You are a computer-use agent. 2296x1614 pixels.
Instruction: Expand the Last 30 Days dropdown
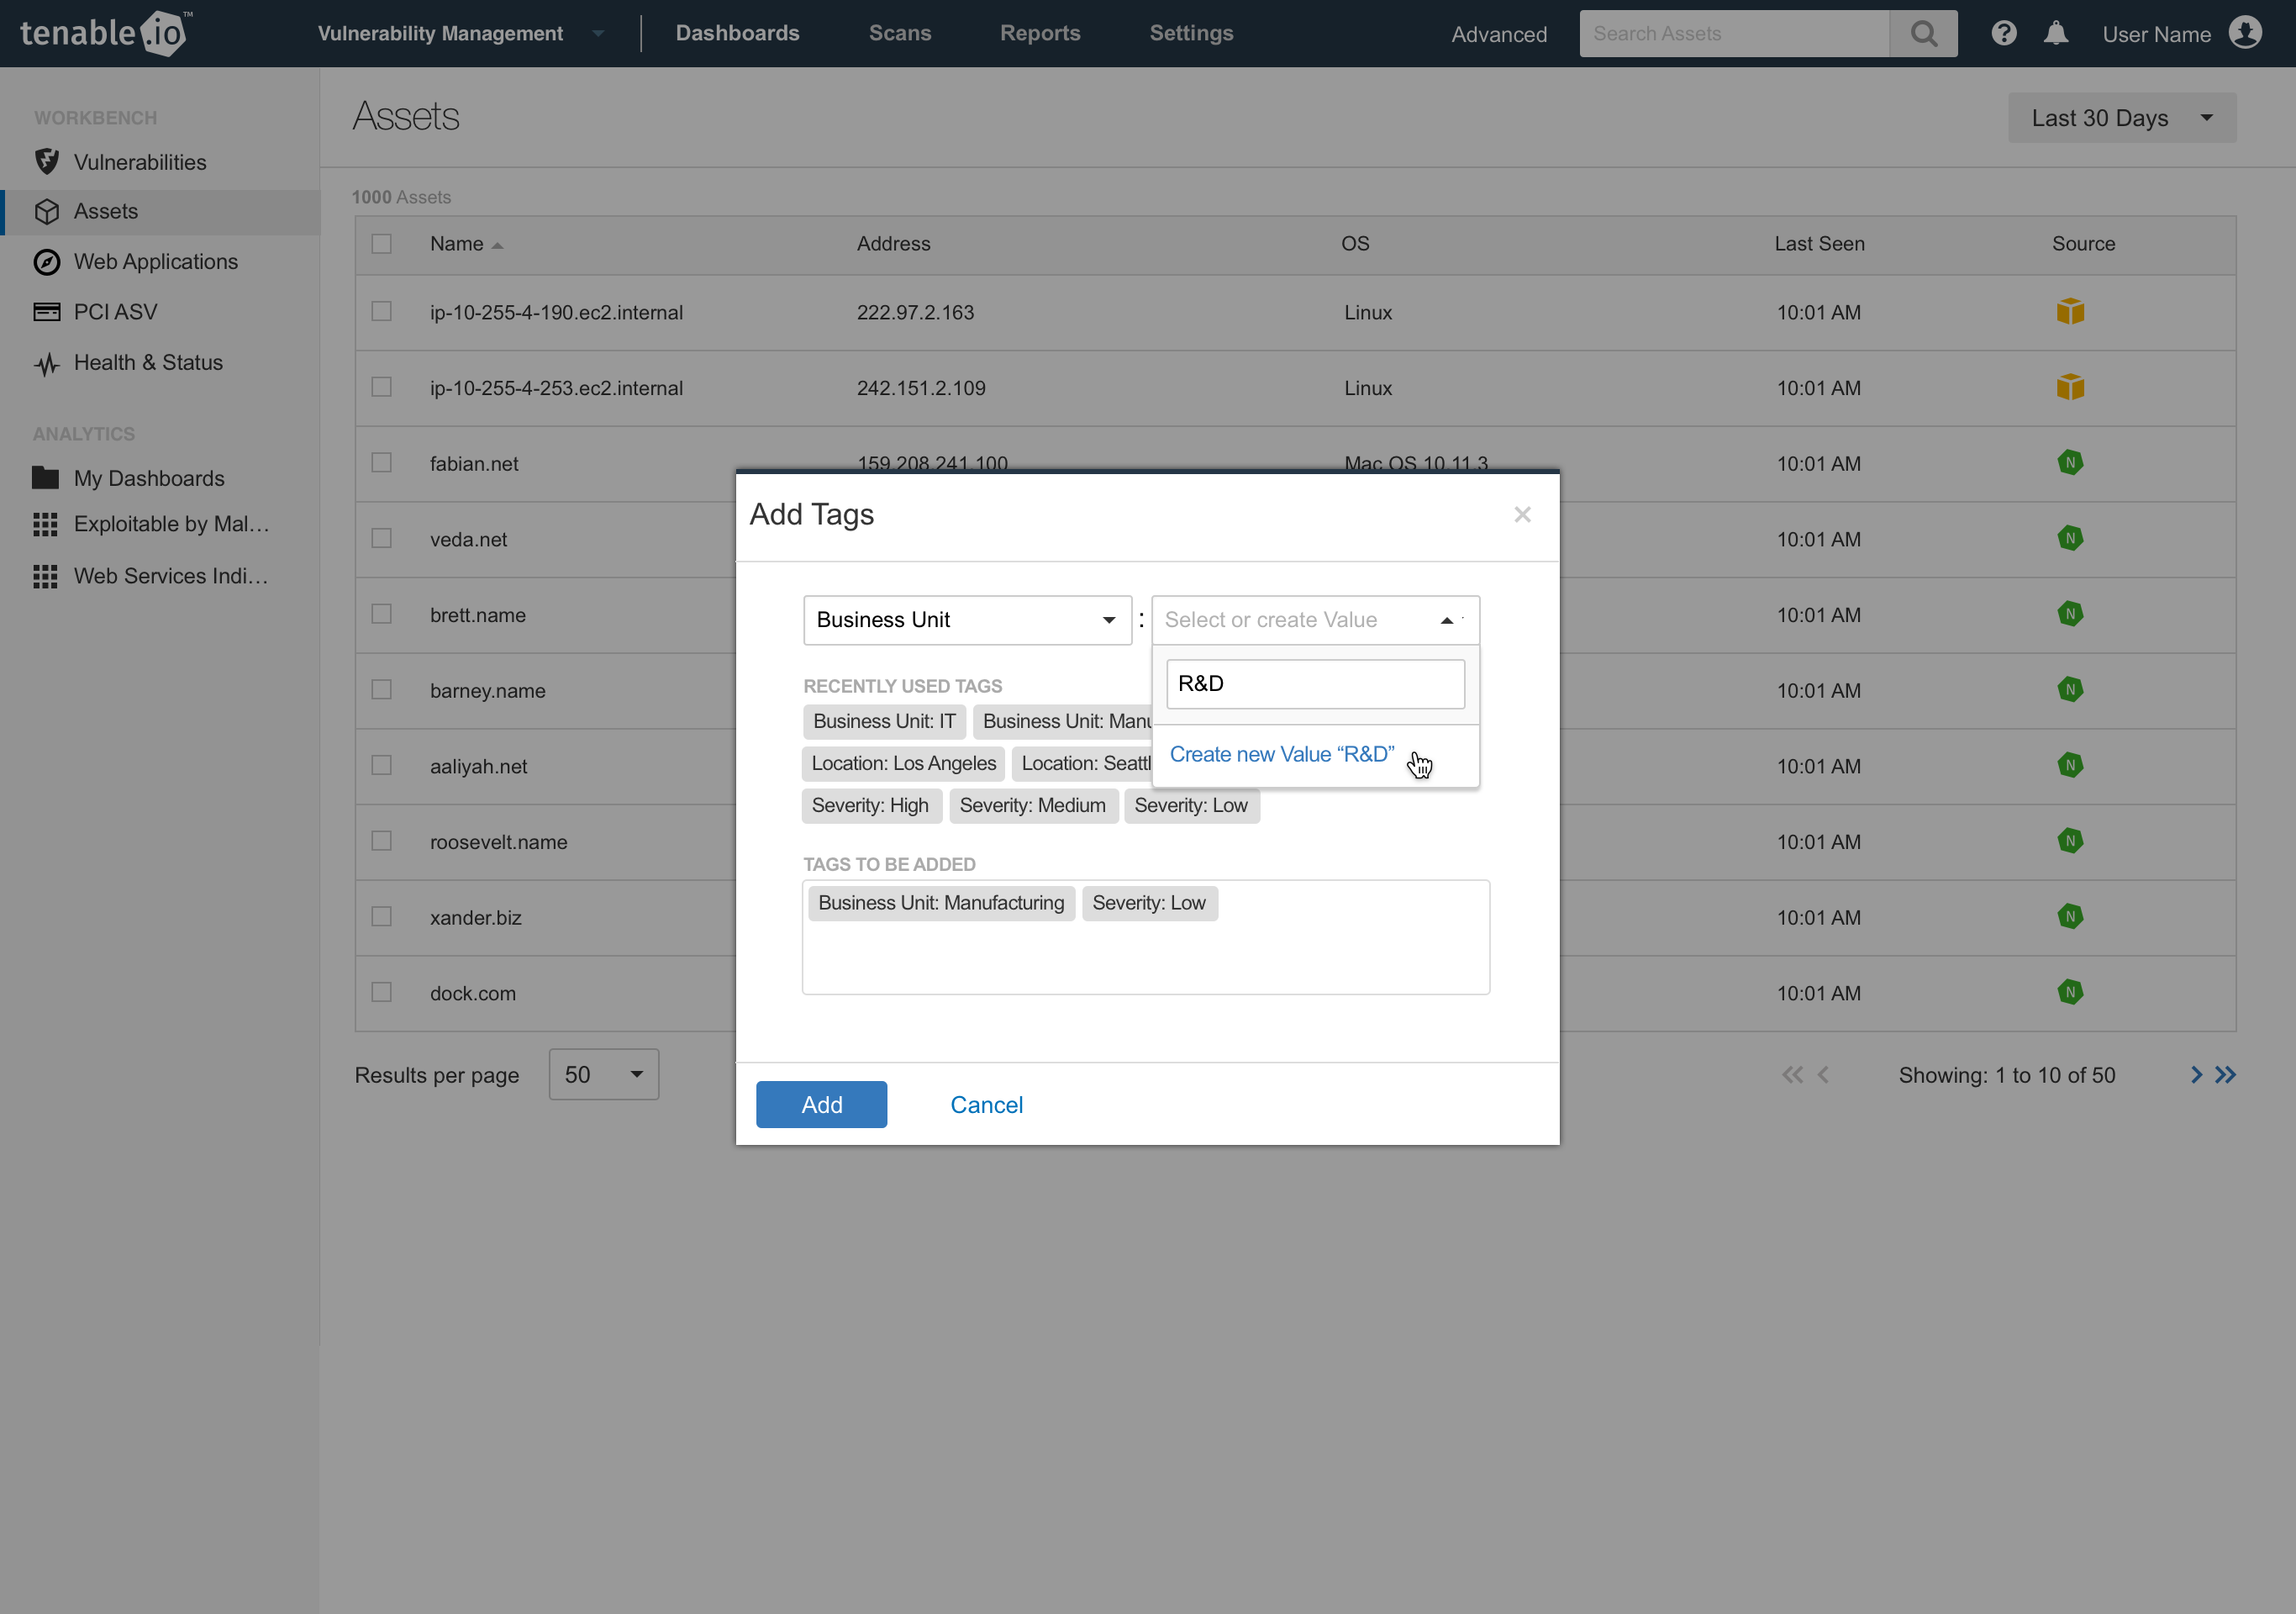pyautogui.click(x=2121, y=118)
